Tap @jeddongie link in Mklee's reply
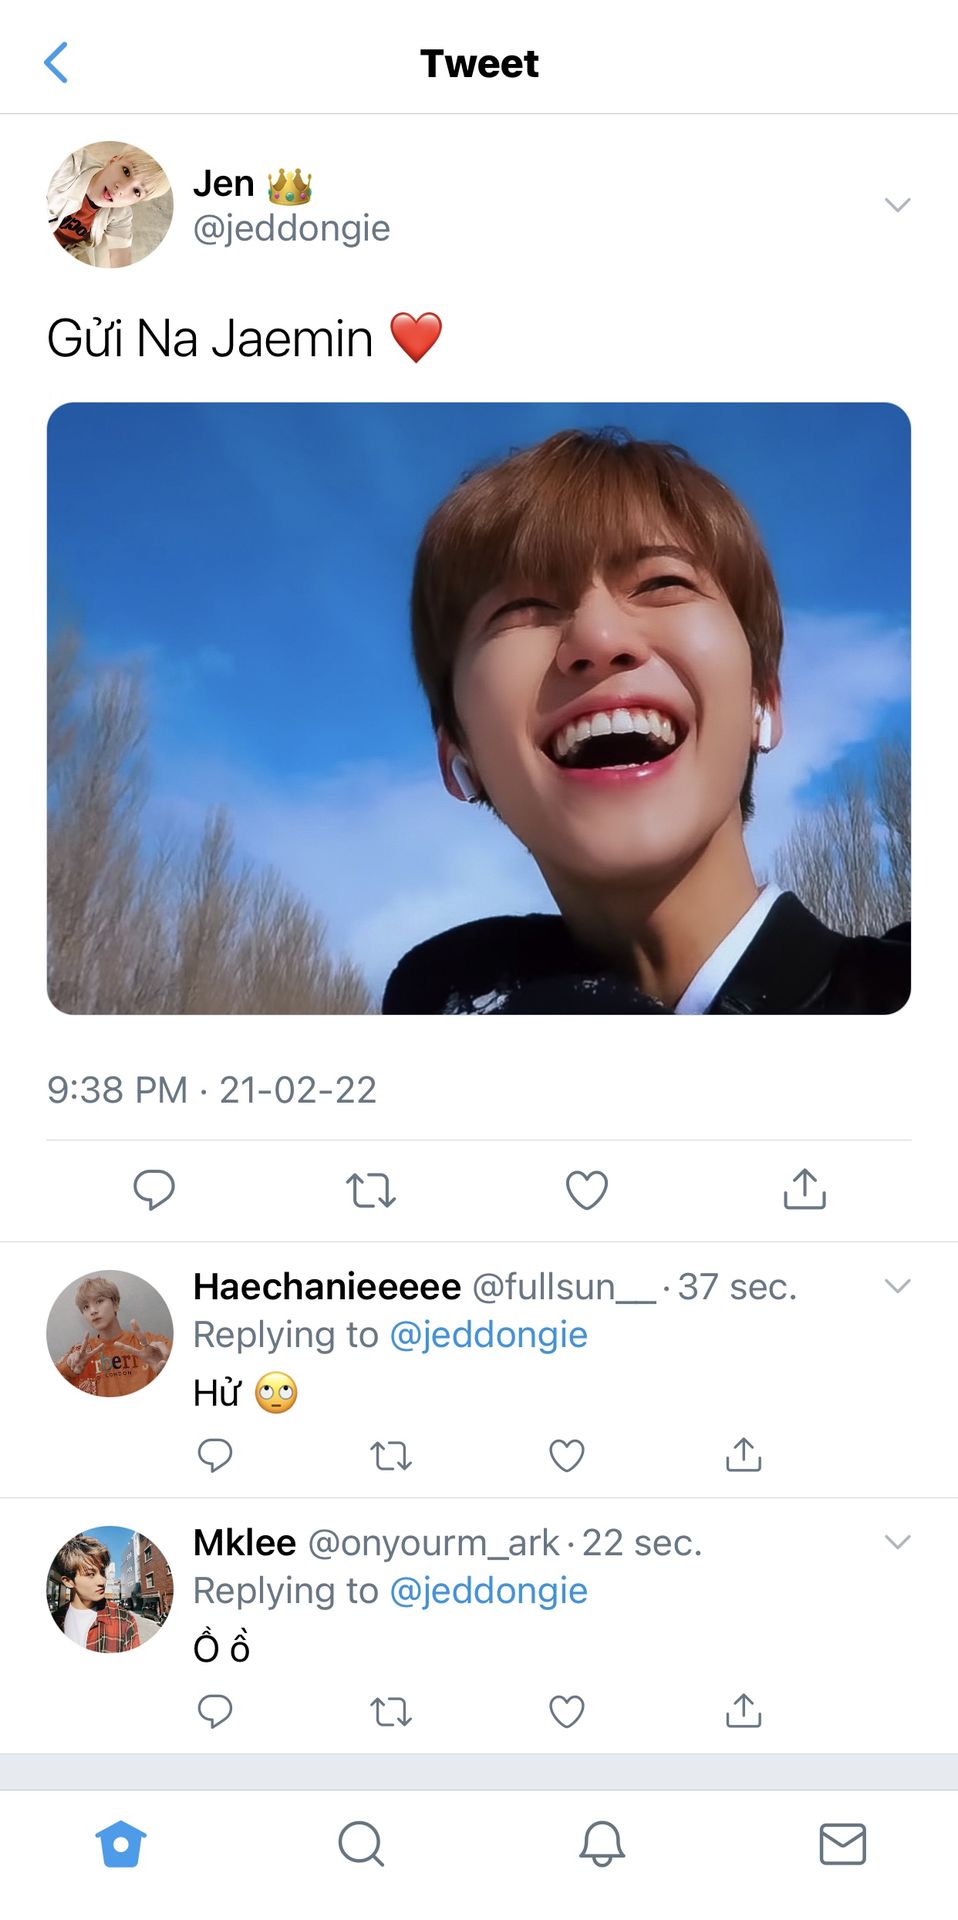 [488, 1591]
